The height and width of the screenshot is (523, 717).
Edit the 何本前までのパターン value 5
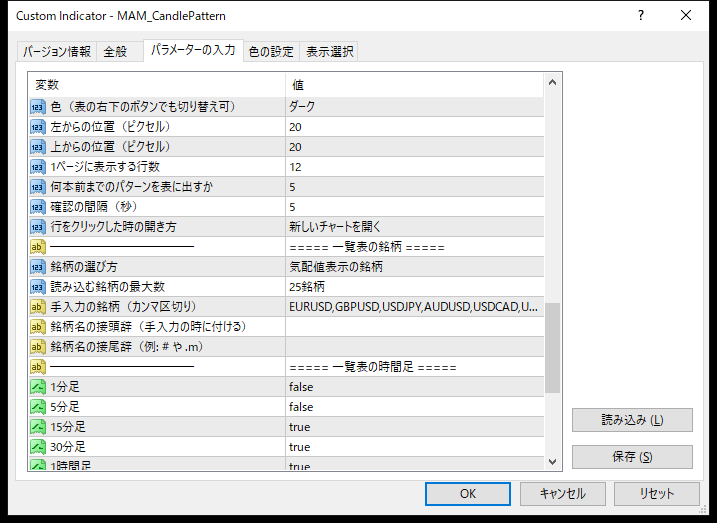coord(415,187)
